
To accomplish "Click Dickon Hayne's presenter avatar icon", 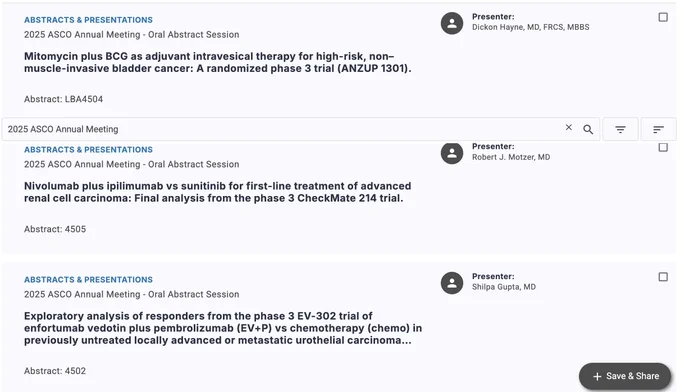I will click(452, 23).
